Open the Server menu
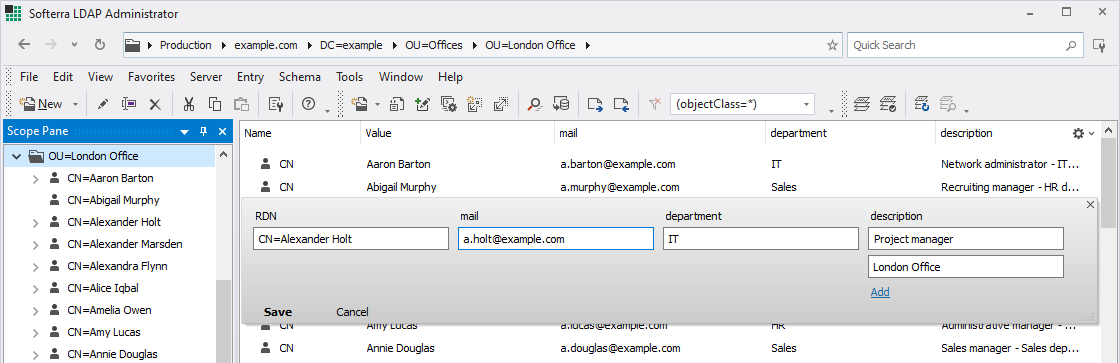 [x=206, y=76]
